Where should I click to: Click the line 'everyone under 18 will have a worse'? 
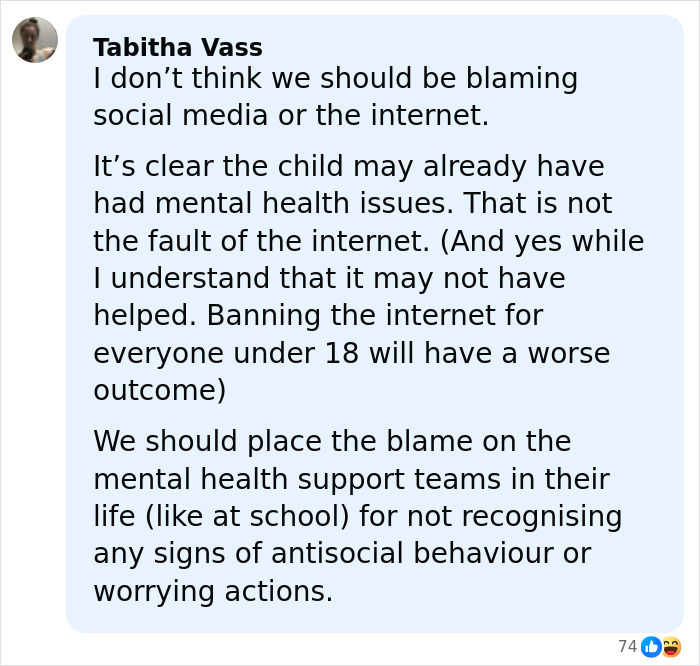pos(351,353)
